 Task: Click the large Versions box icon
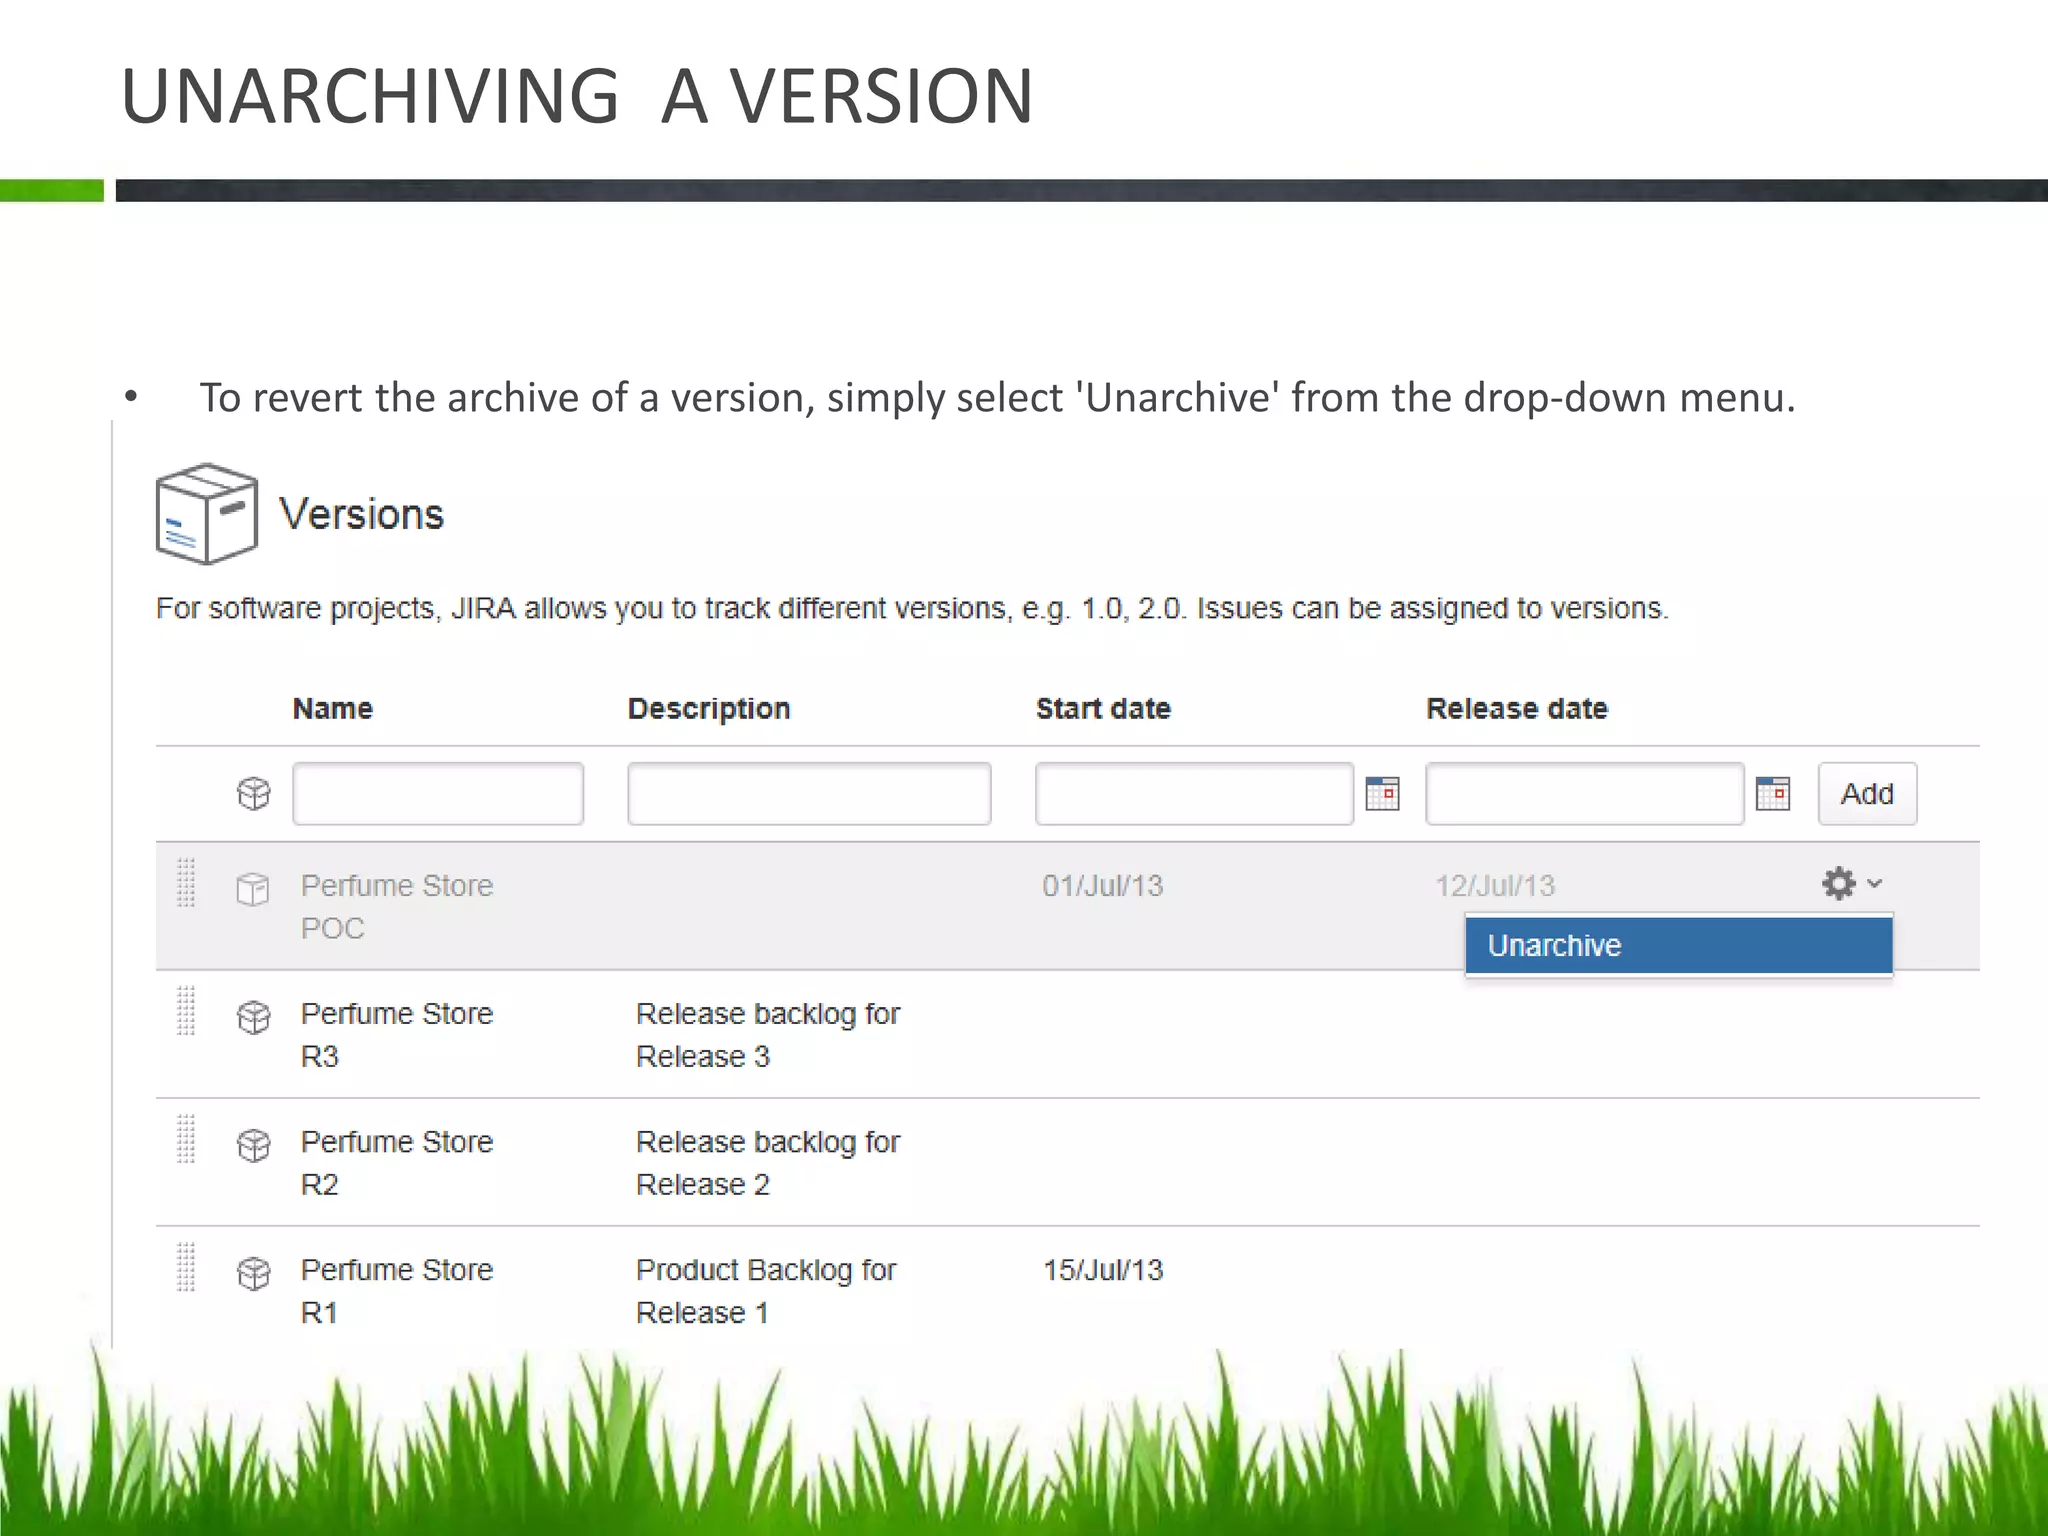pyautogui.click(x=207, y=514)
